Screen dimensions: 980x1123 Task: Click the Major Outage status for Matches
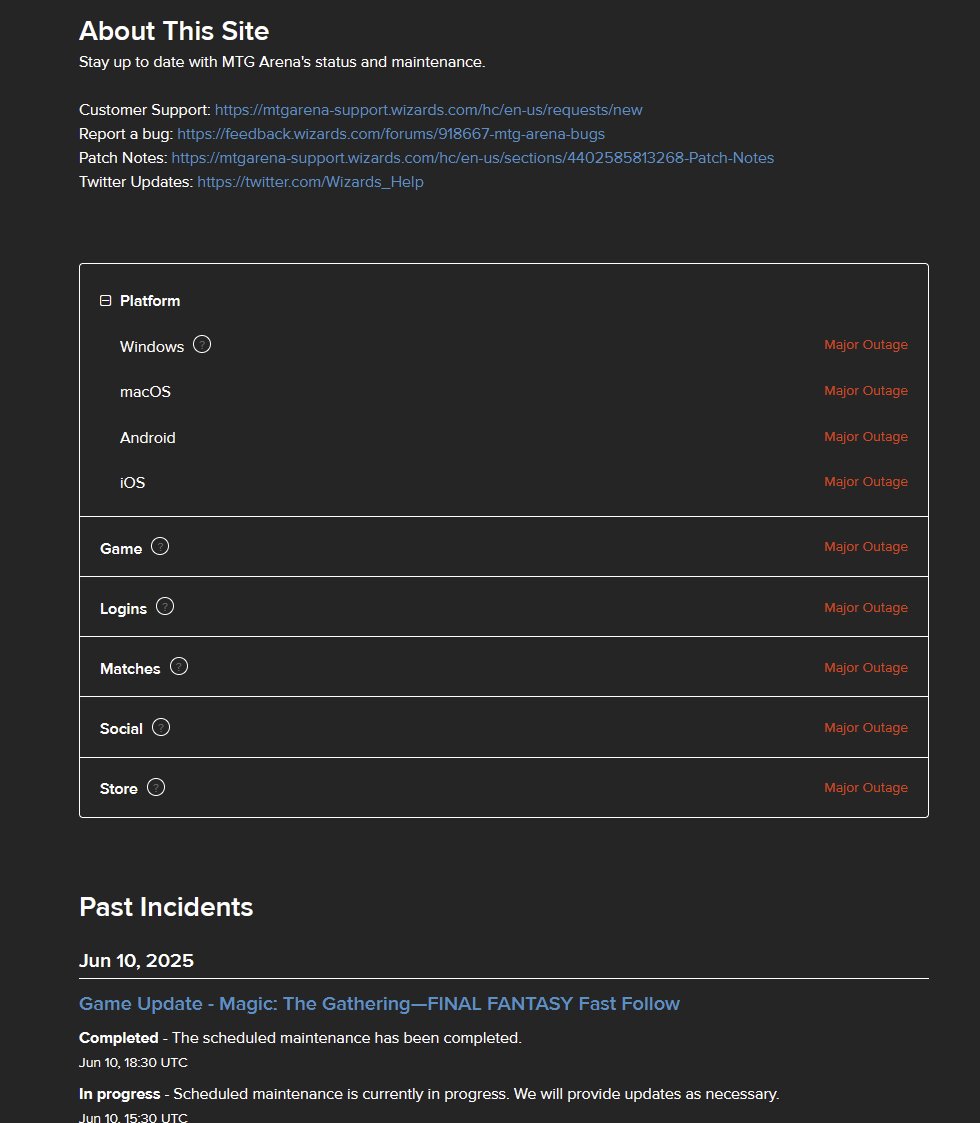pyautogui.click(x=865, y=667)
